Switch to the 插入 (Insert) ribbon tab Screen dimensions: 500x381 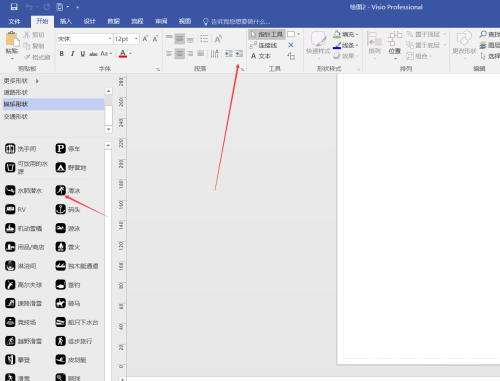pos(66,22)
